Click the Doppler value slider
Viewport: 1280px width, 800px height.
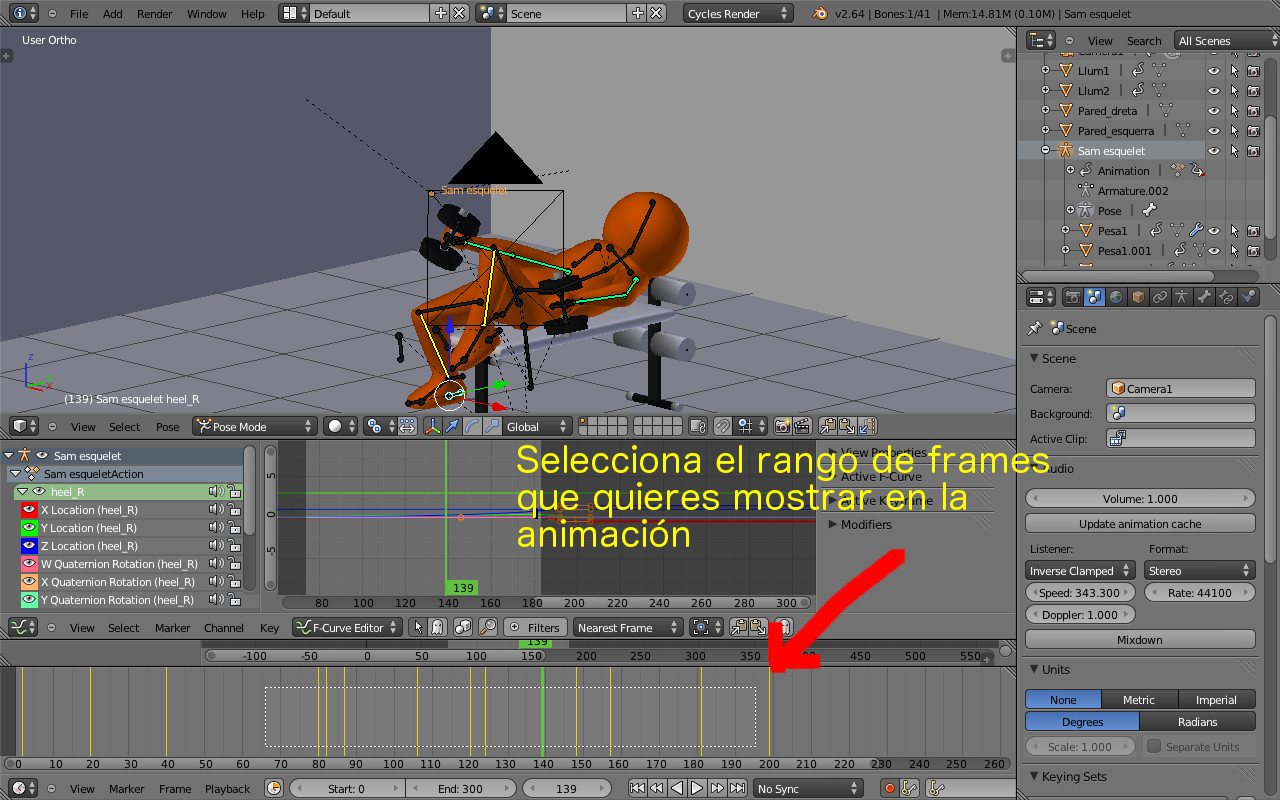1080,615
